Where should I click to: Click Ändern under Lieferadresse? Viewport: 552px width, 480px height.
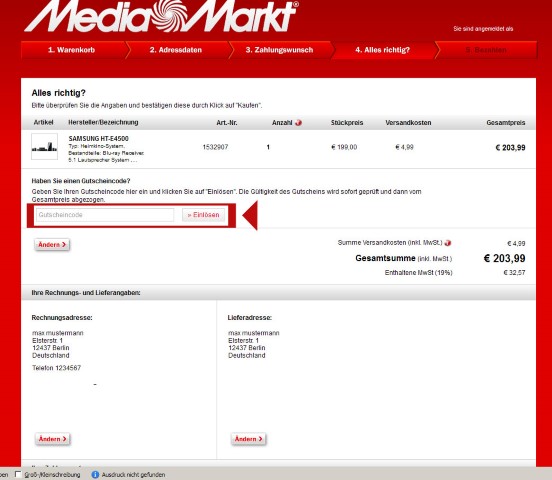click(249, 439)
